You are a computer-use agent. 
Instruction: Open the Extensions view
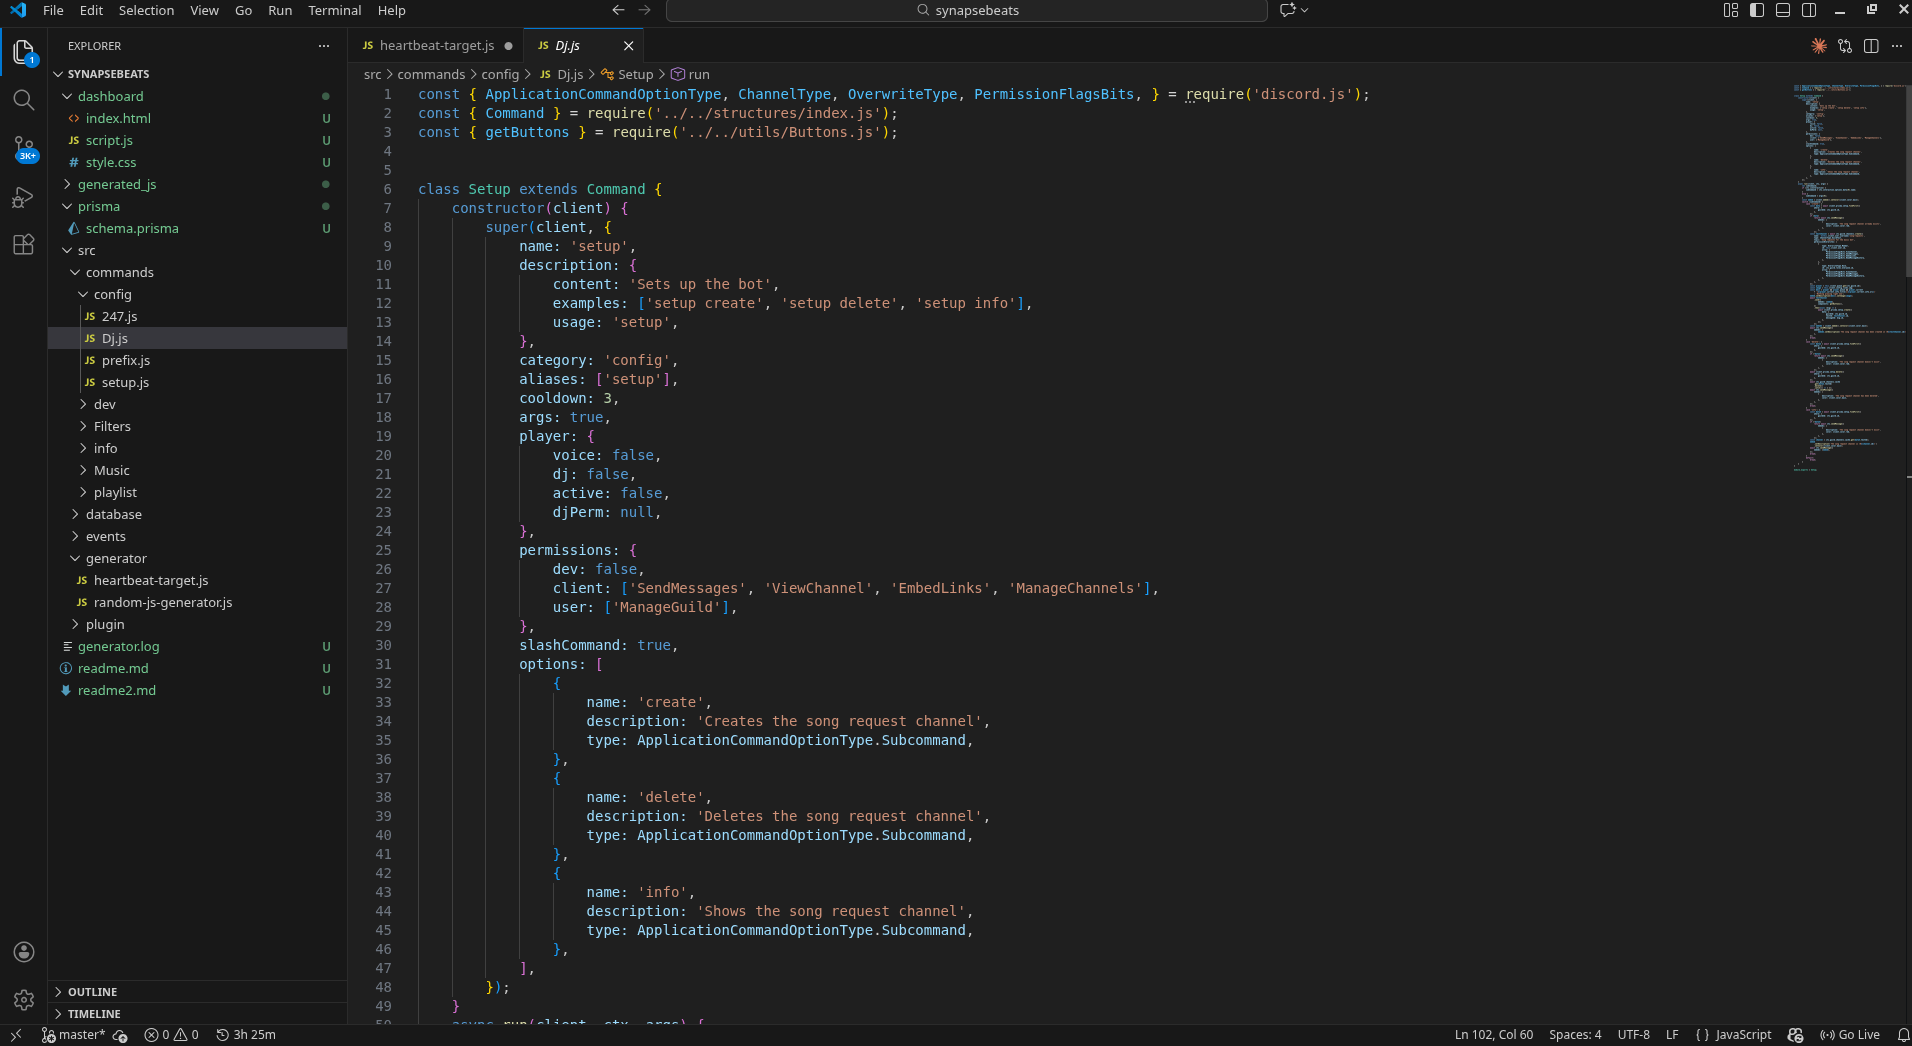(x=23, y=245)
